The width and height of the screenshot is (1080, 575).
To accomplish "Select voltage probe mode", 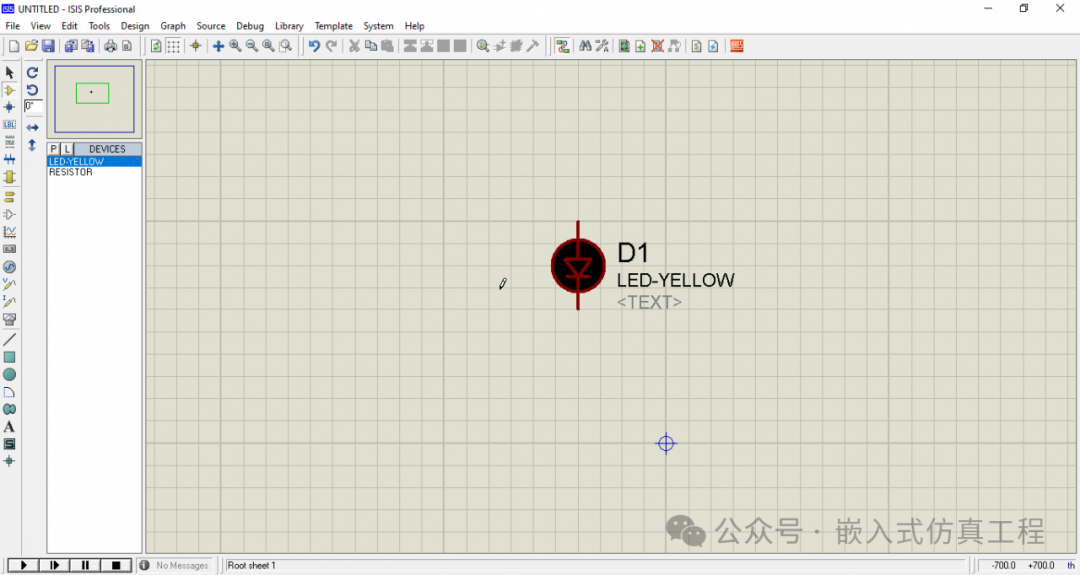I will (x=10, y=284).
